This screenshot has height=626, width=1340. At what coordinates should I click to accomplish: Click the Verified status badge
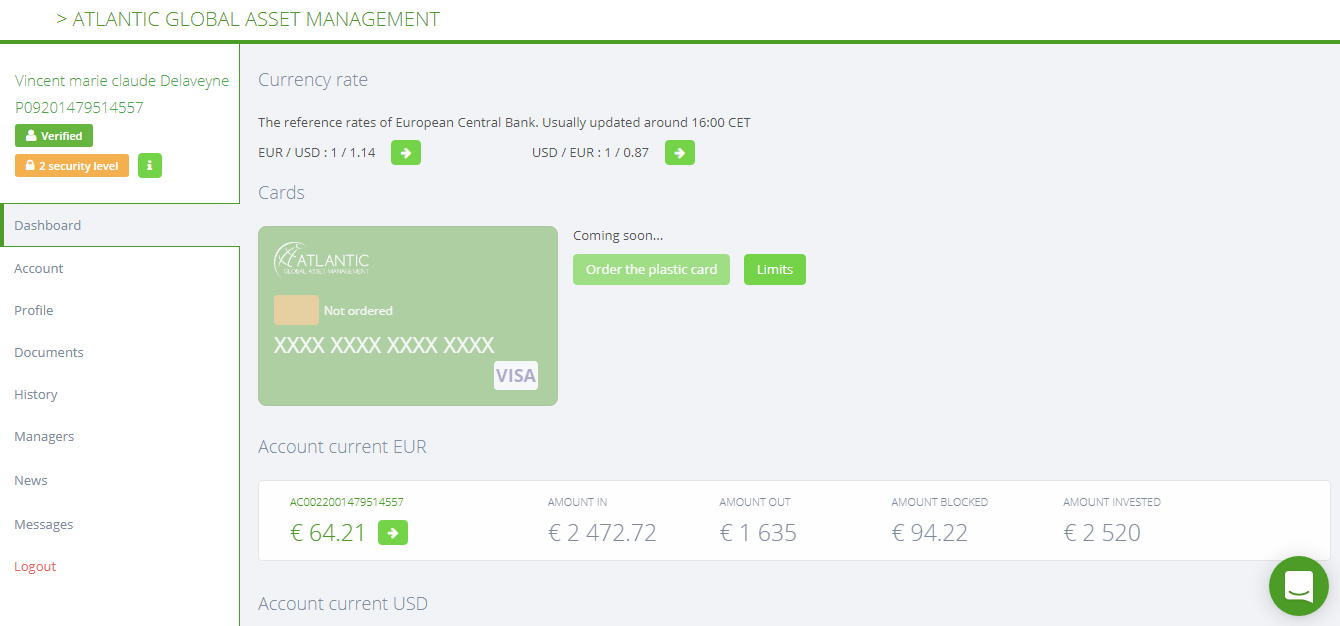[x=54, y=136]
